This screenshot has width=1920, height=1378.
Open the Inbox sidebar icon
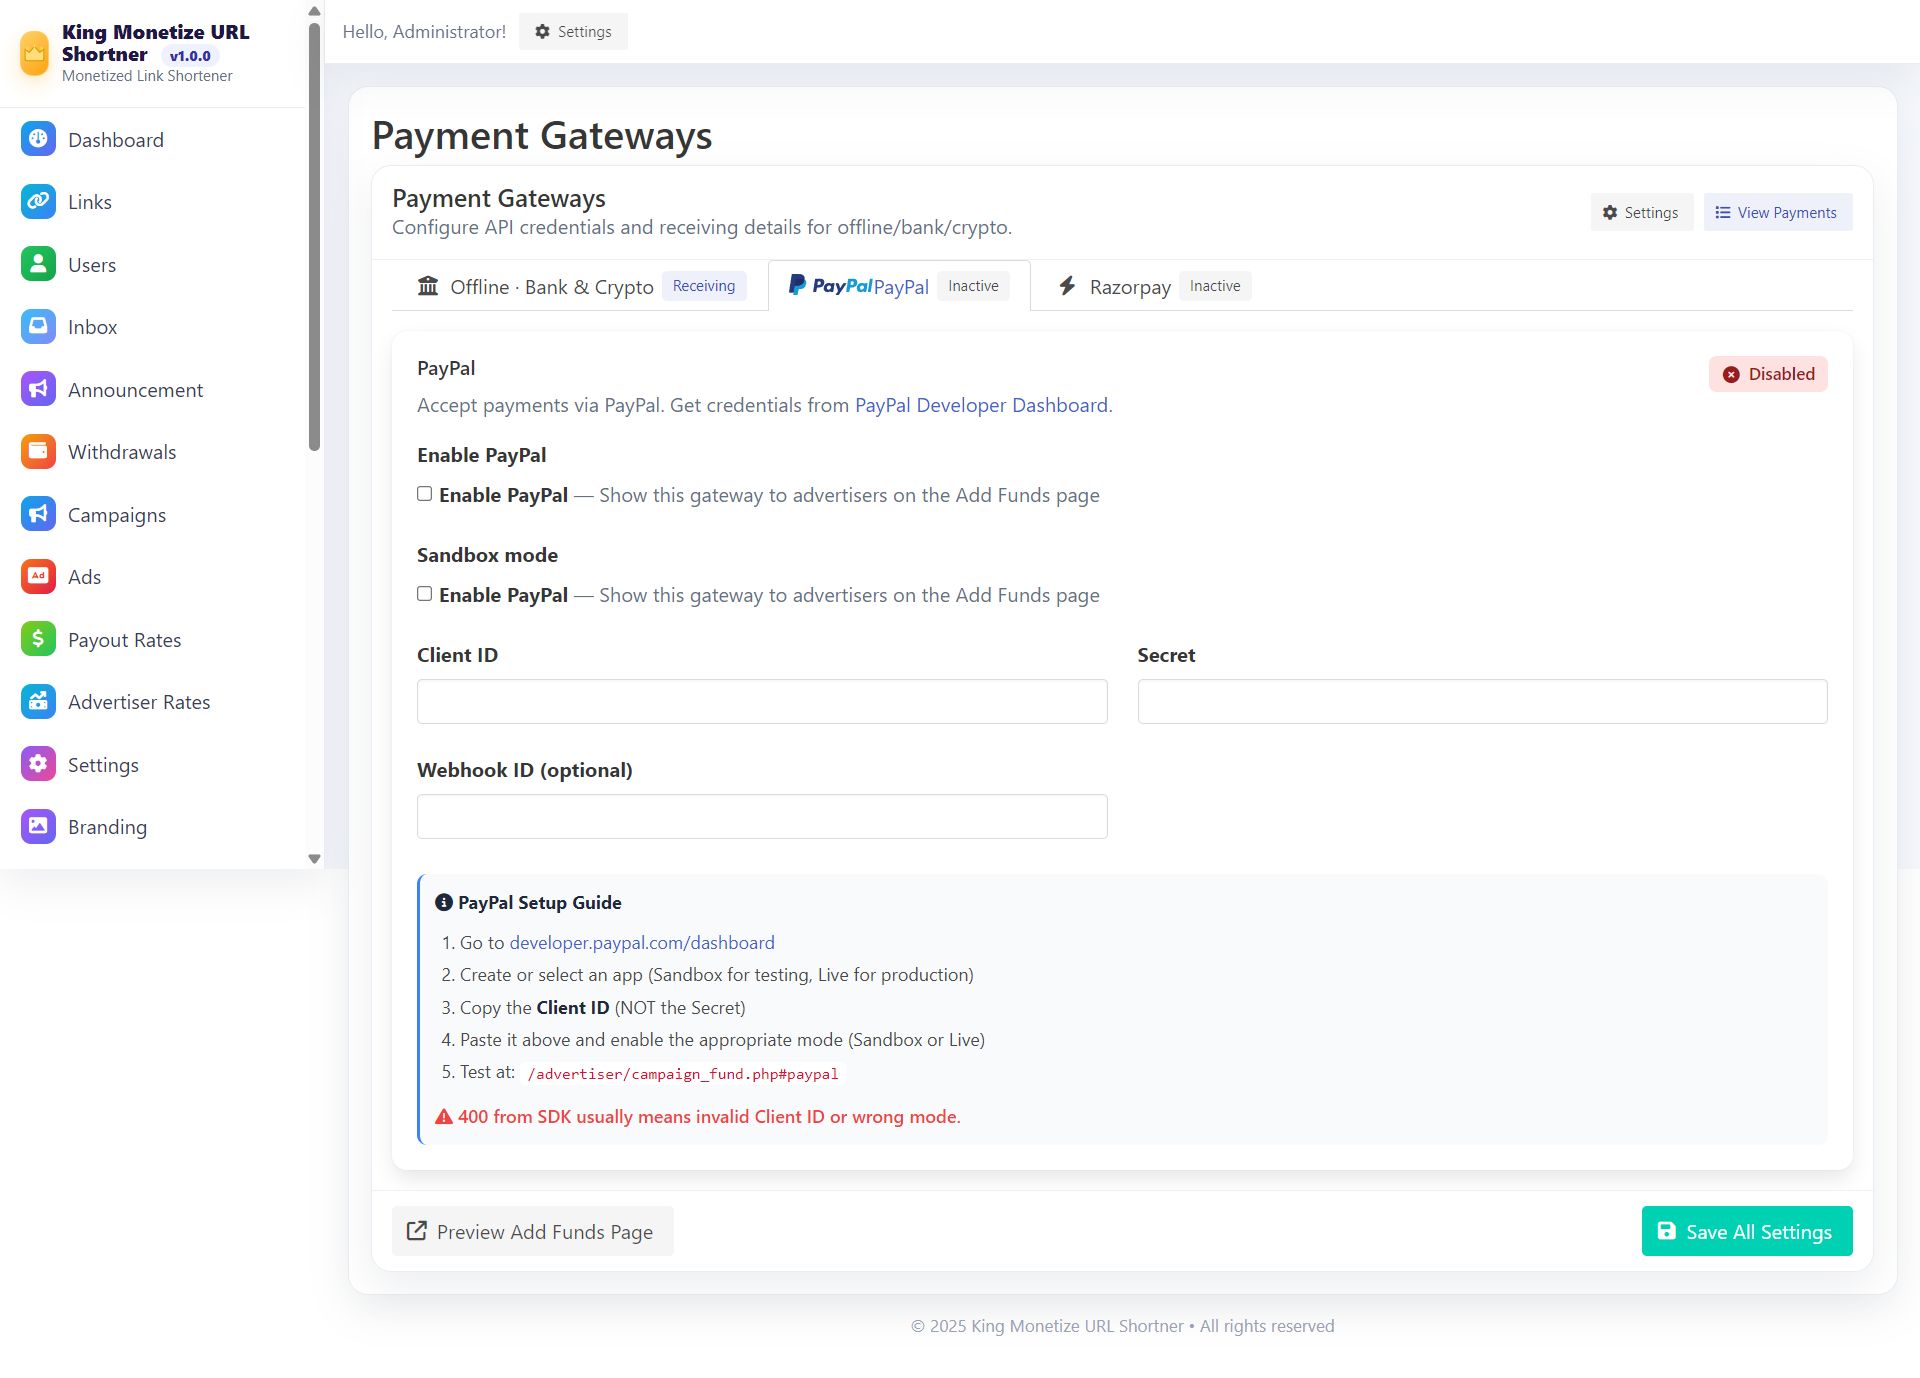tap(38, 326)
